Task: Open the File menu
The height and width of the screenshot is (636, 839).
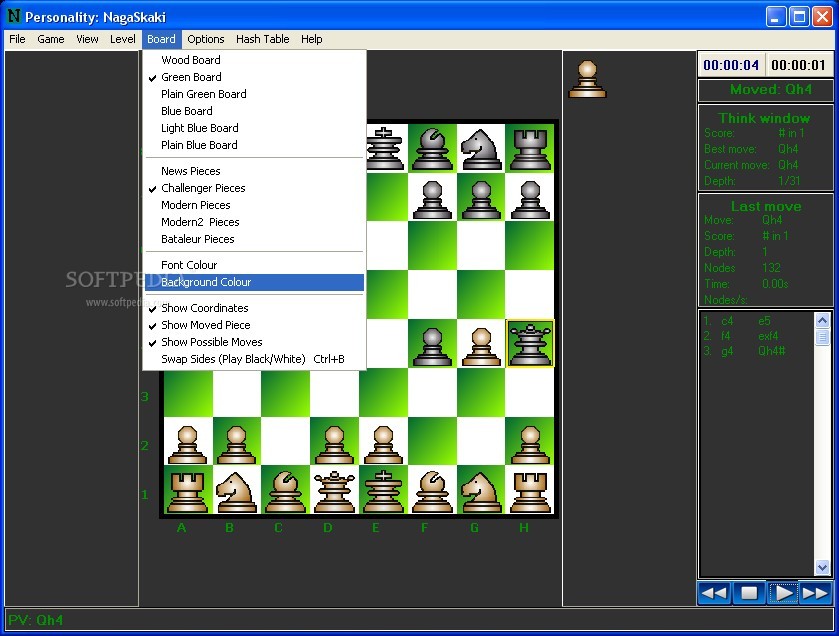Action: click(x=17, y=39)
